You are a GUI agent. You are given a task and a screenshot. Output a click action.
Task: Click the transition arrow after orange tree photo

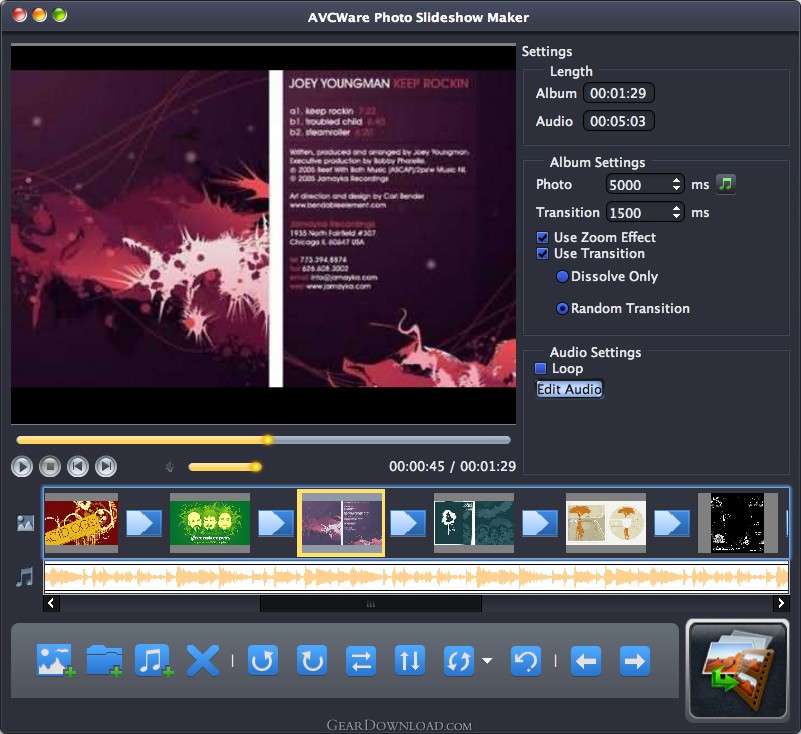point(672,523)
